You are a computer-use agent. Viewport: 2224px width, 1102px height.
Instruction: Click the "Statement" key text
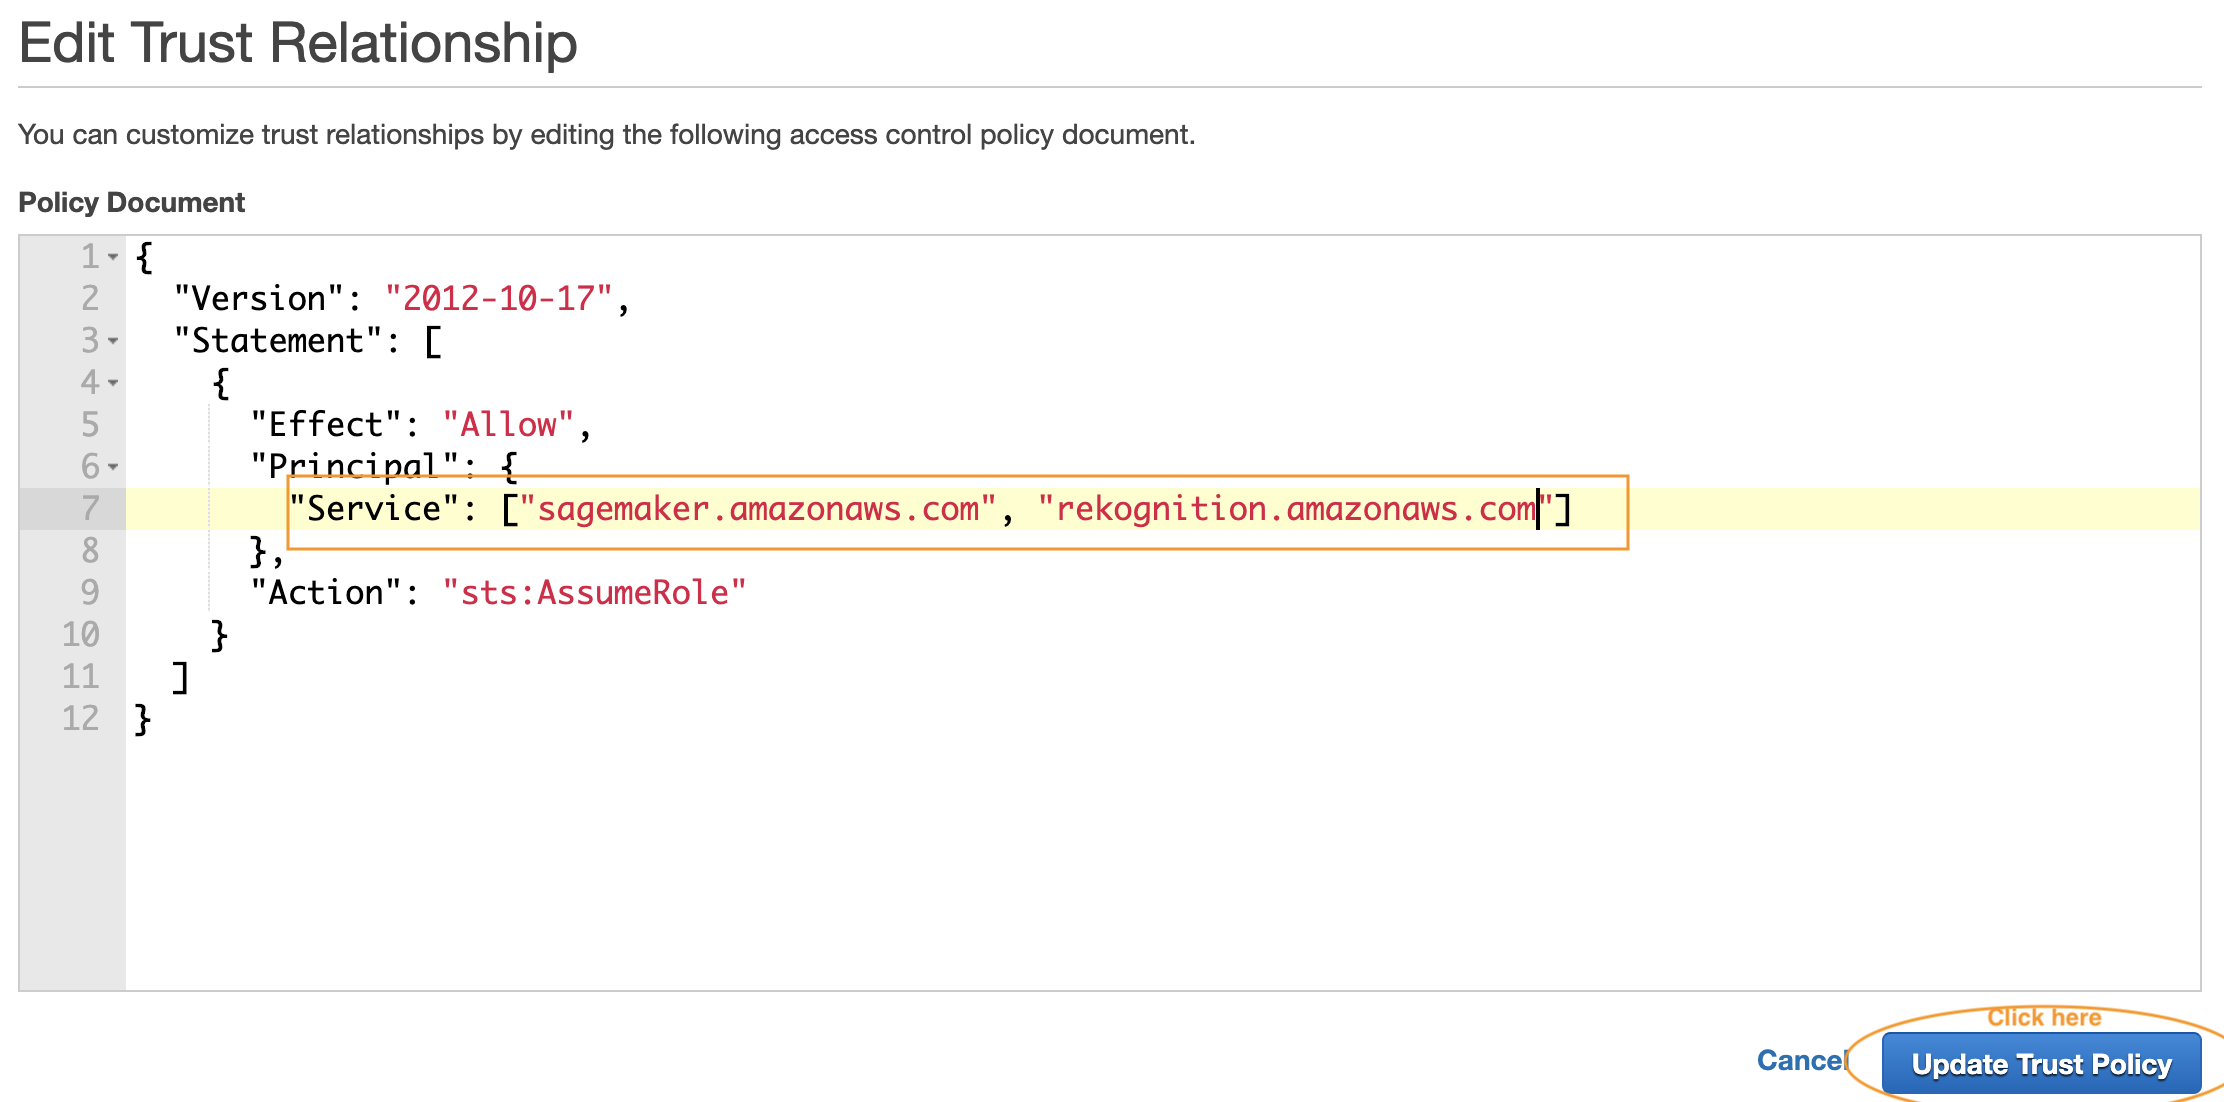tap(278, 341)
